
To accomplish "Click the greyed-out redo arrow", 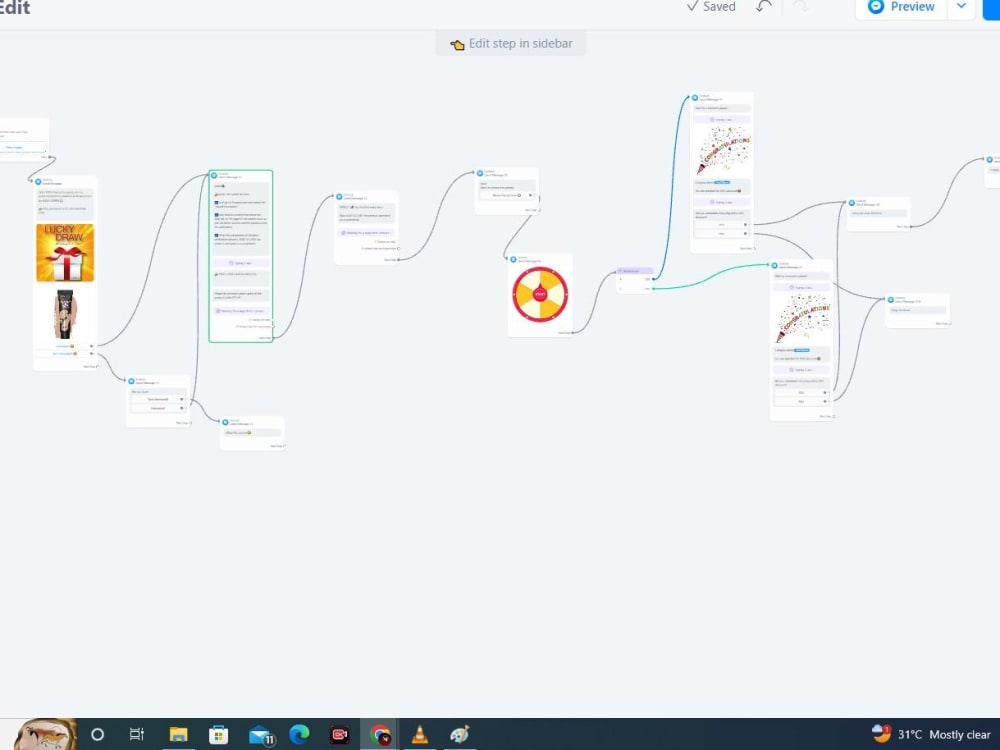I will pyautogui.click(x=800, y=6).
